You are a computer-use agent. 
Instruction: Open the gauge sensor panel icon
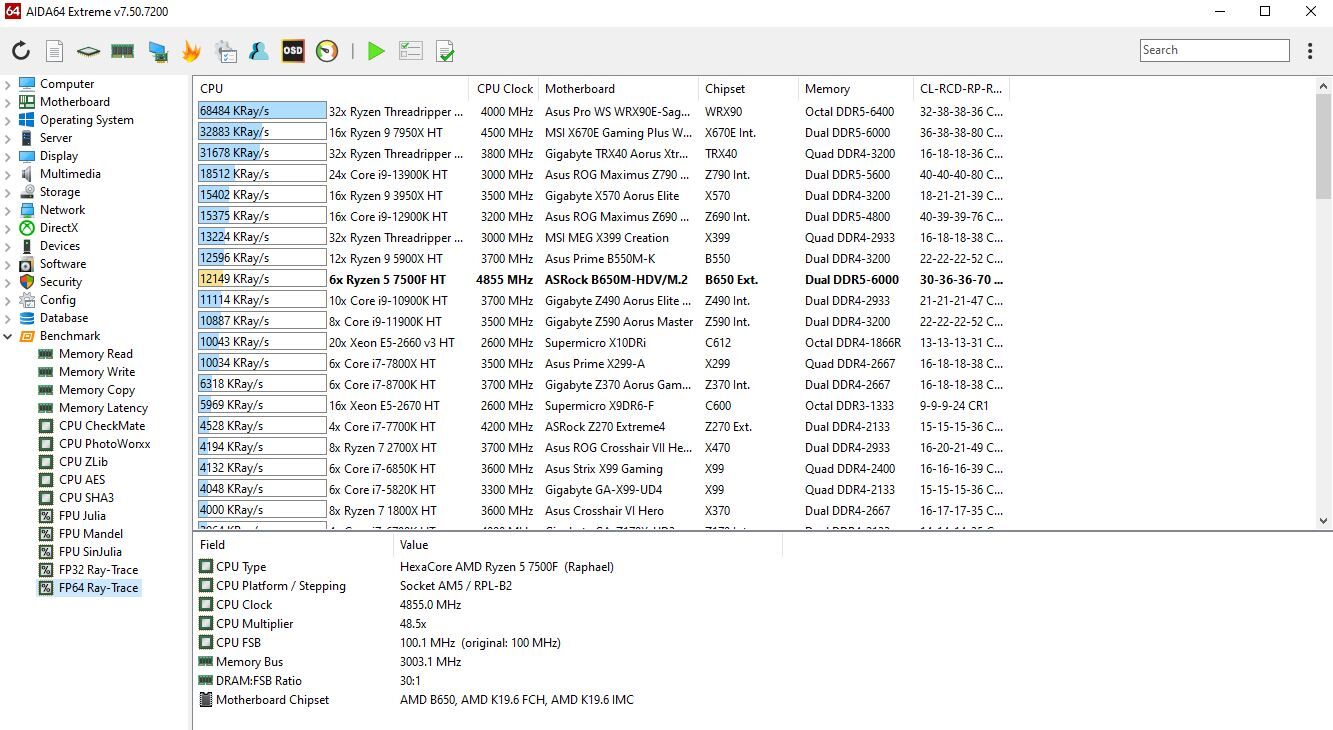[327, 51]
